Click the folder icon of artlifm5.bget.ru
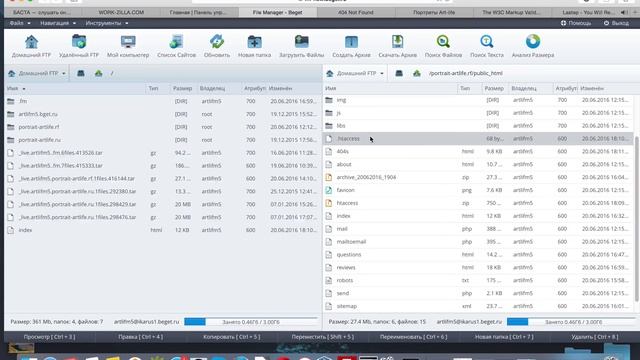 (x=11, y=114)
